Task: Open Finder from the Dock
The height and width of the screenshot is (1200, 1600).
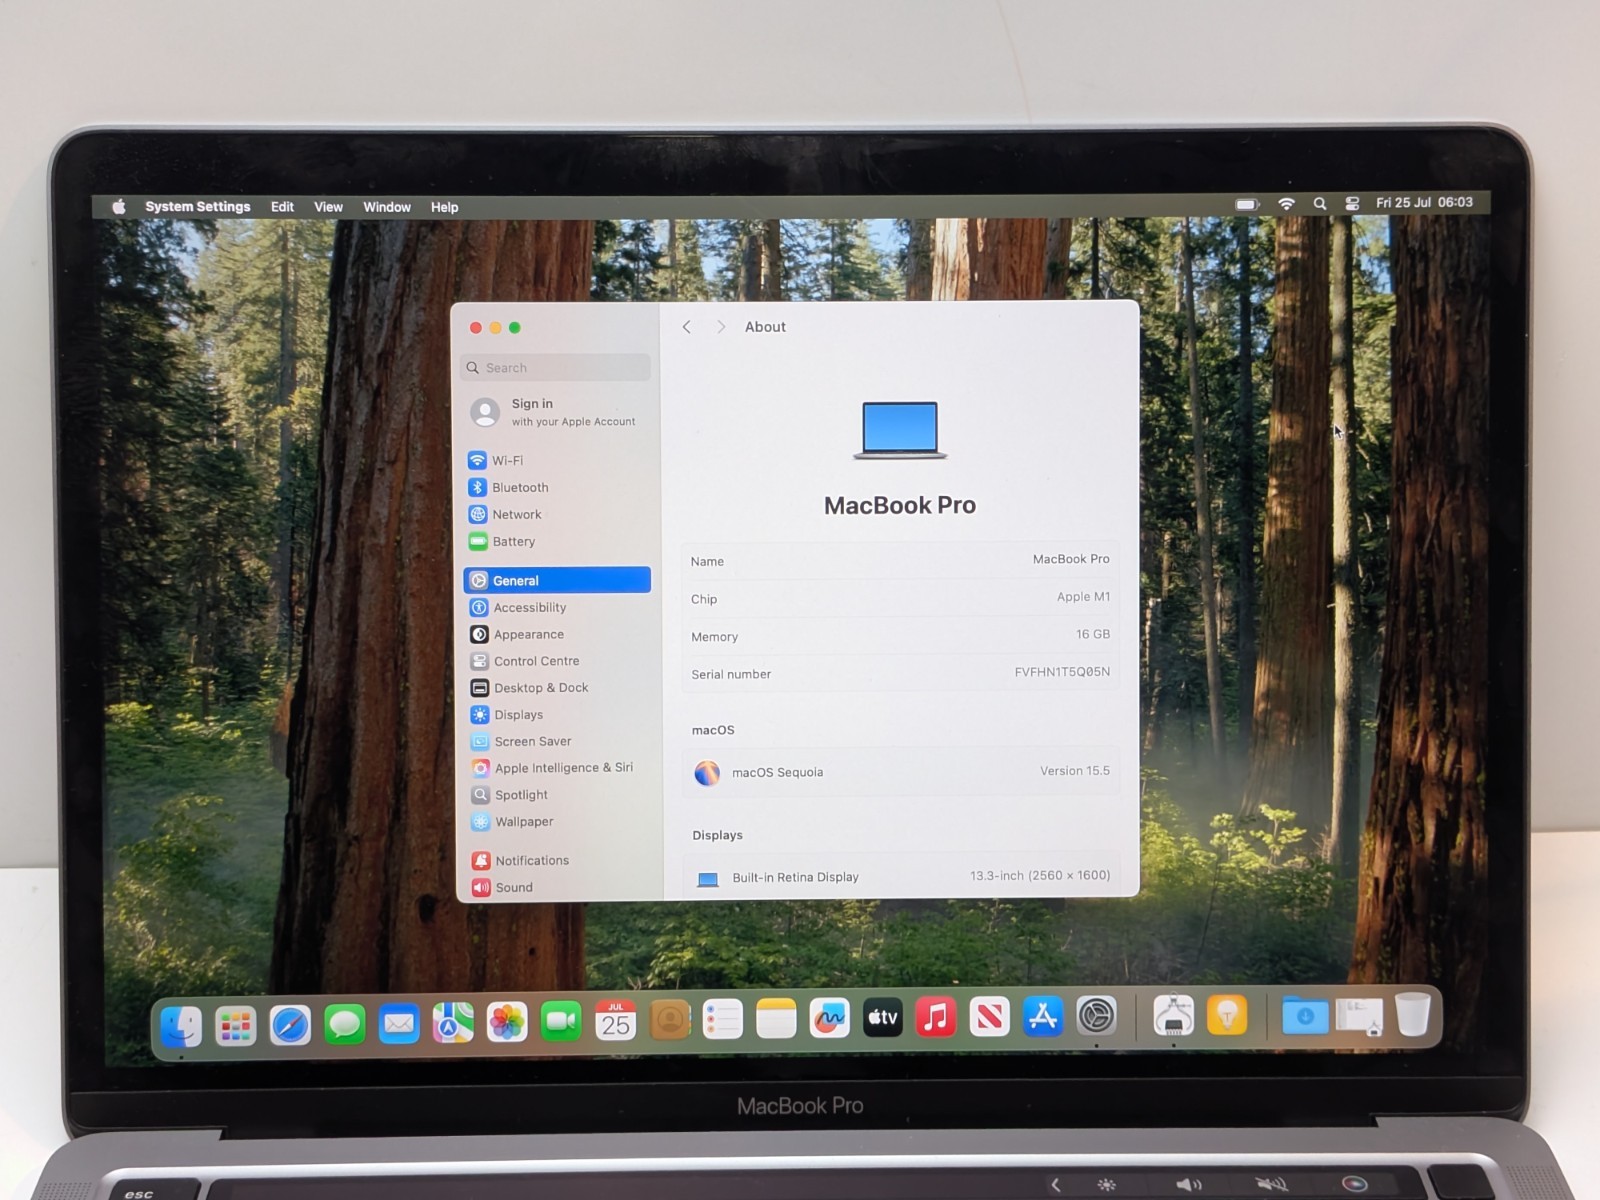Action: (x=181, y=1026)
